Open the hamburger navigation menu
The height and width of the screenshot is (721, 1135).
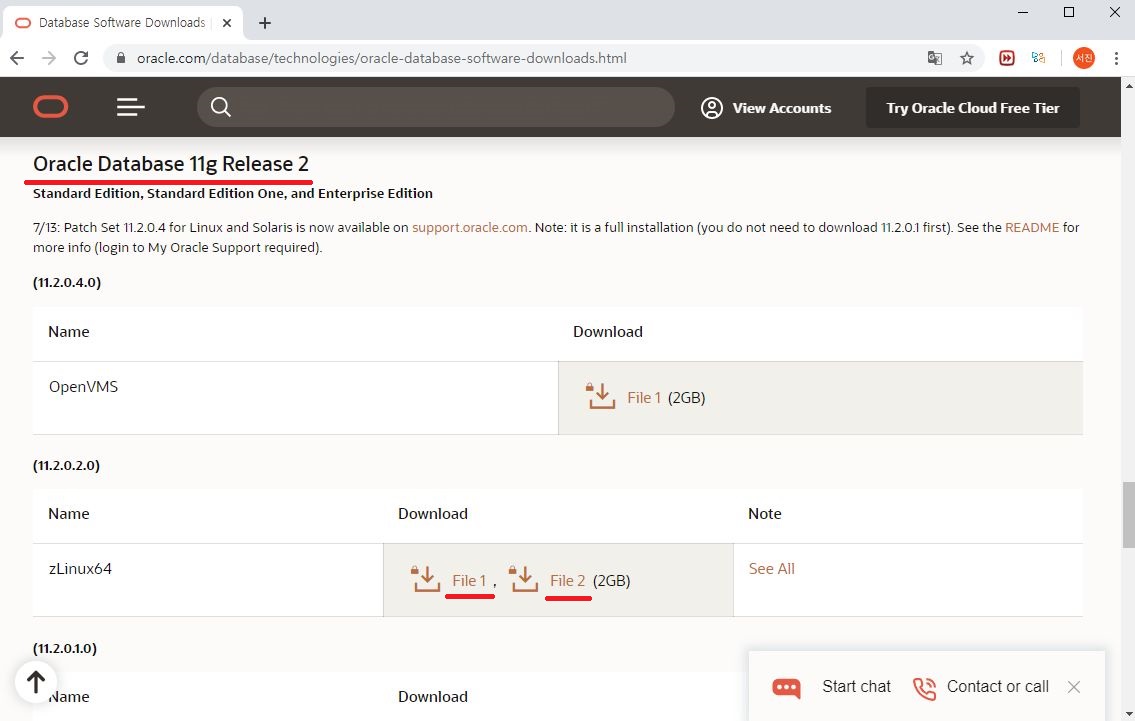(131, 107)
